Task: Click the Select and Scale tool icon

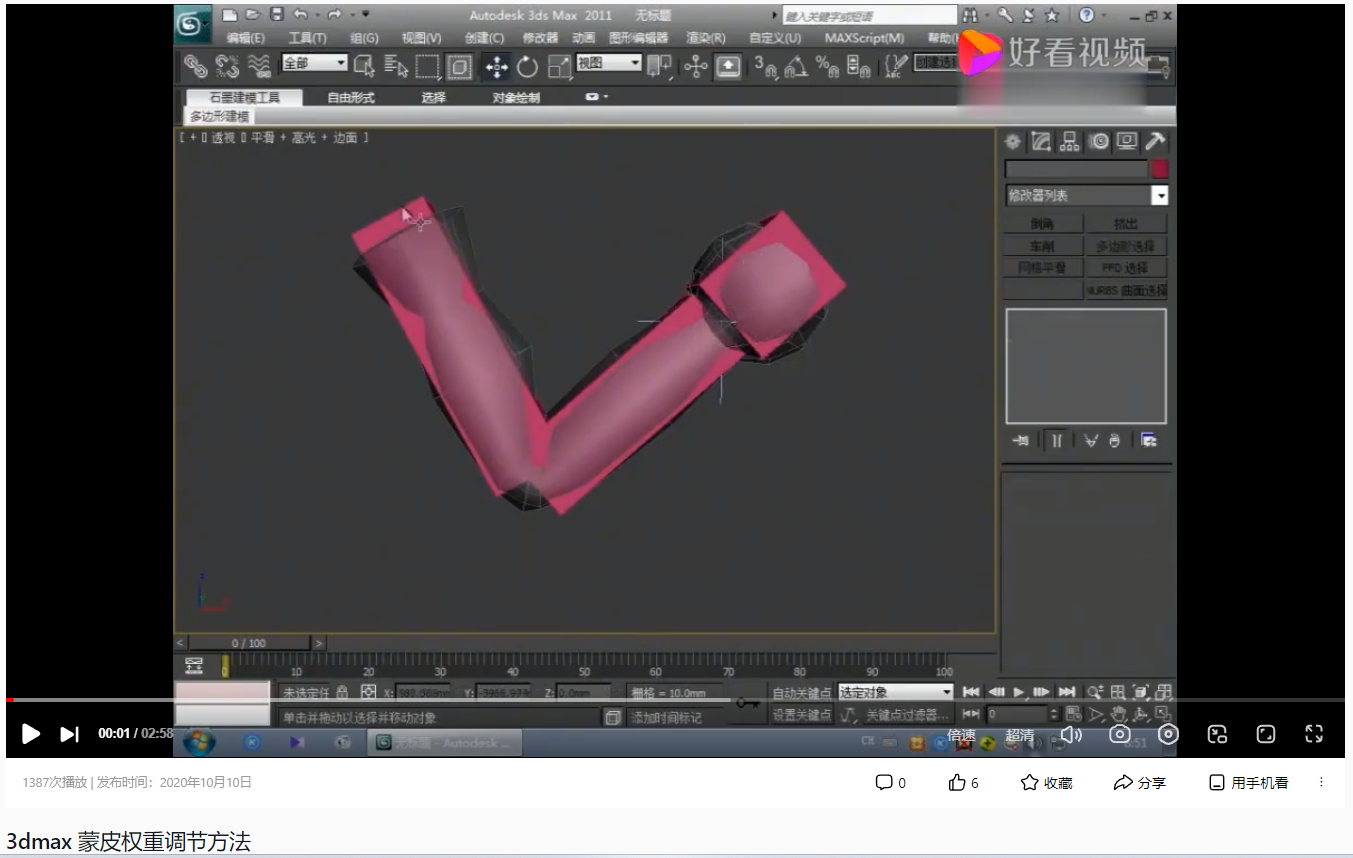Action: pyautogui.click(x=559, y=67)
